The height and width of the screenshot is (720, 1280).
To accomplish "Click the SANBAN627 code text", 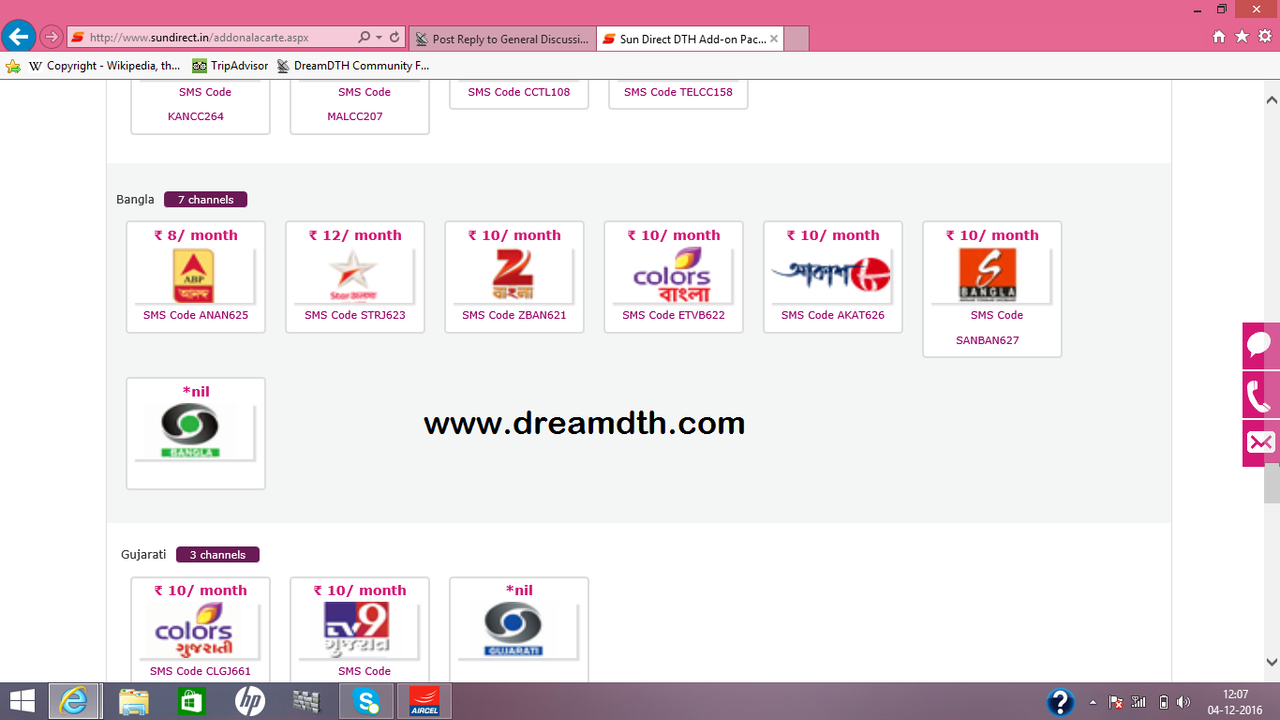I will pos(987,340).
